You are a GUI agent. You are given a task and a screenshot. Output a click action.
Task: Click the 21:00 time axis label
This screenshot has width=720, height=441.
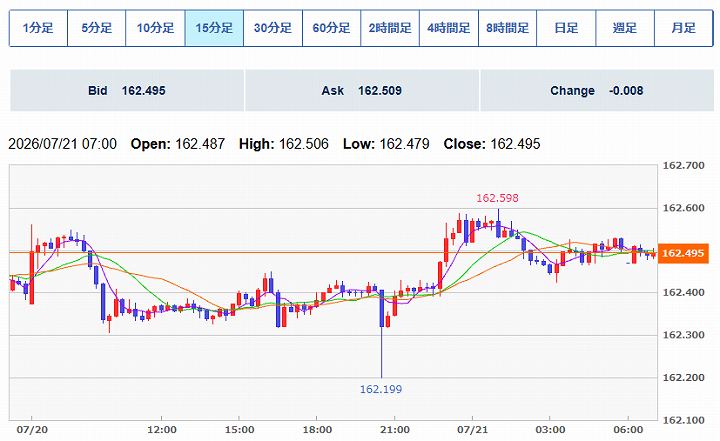point(395,430)
